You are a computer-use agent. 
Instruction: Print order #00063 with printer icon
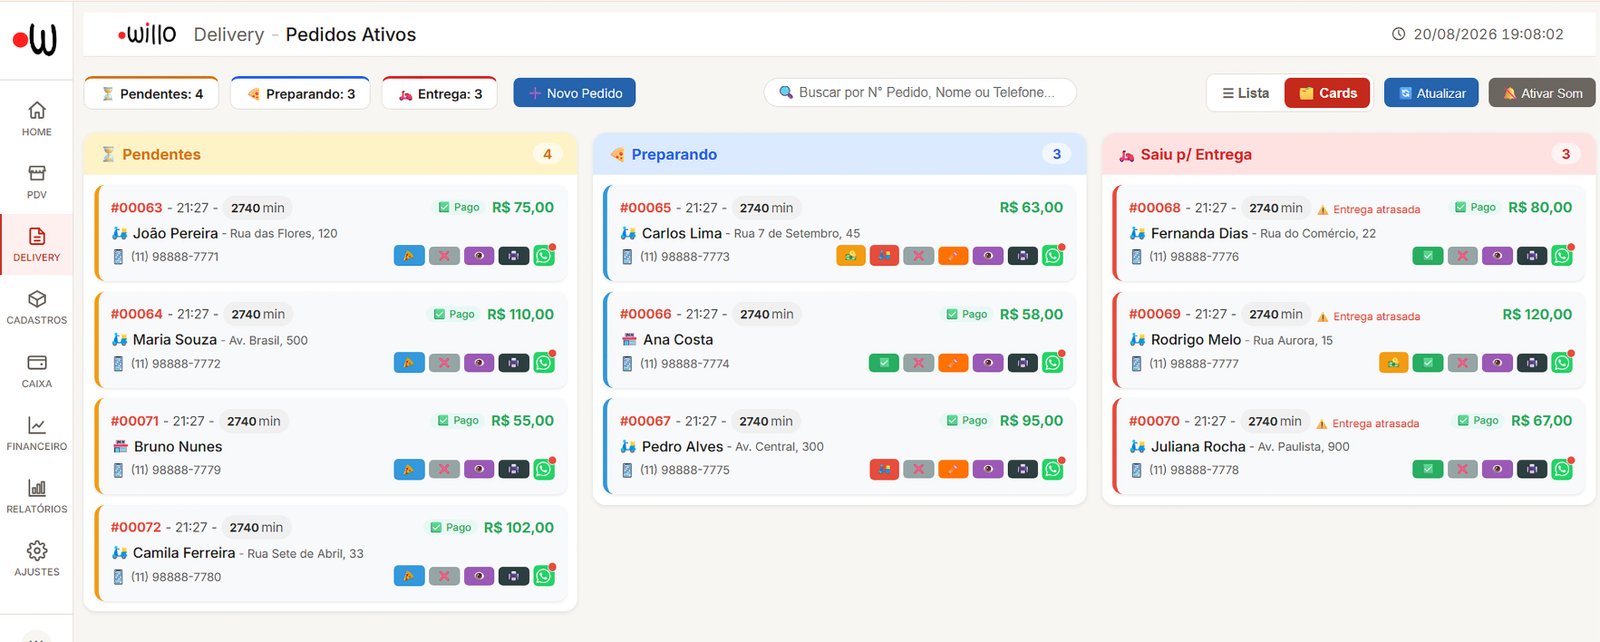pyautogui.click(x=513, y=256)
